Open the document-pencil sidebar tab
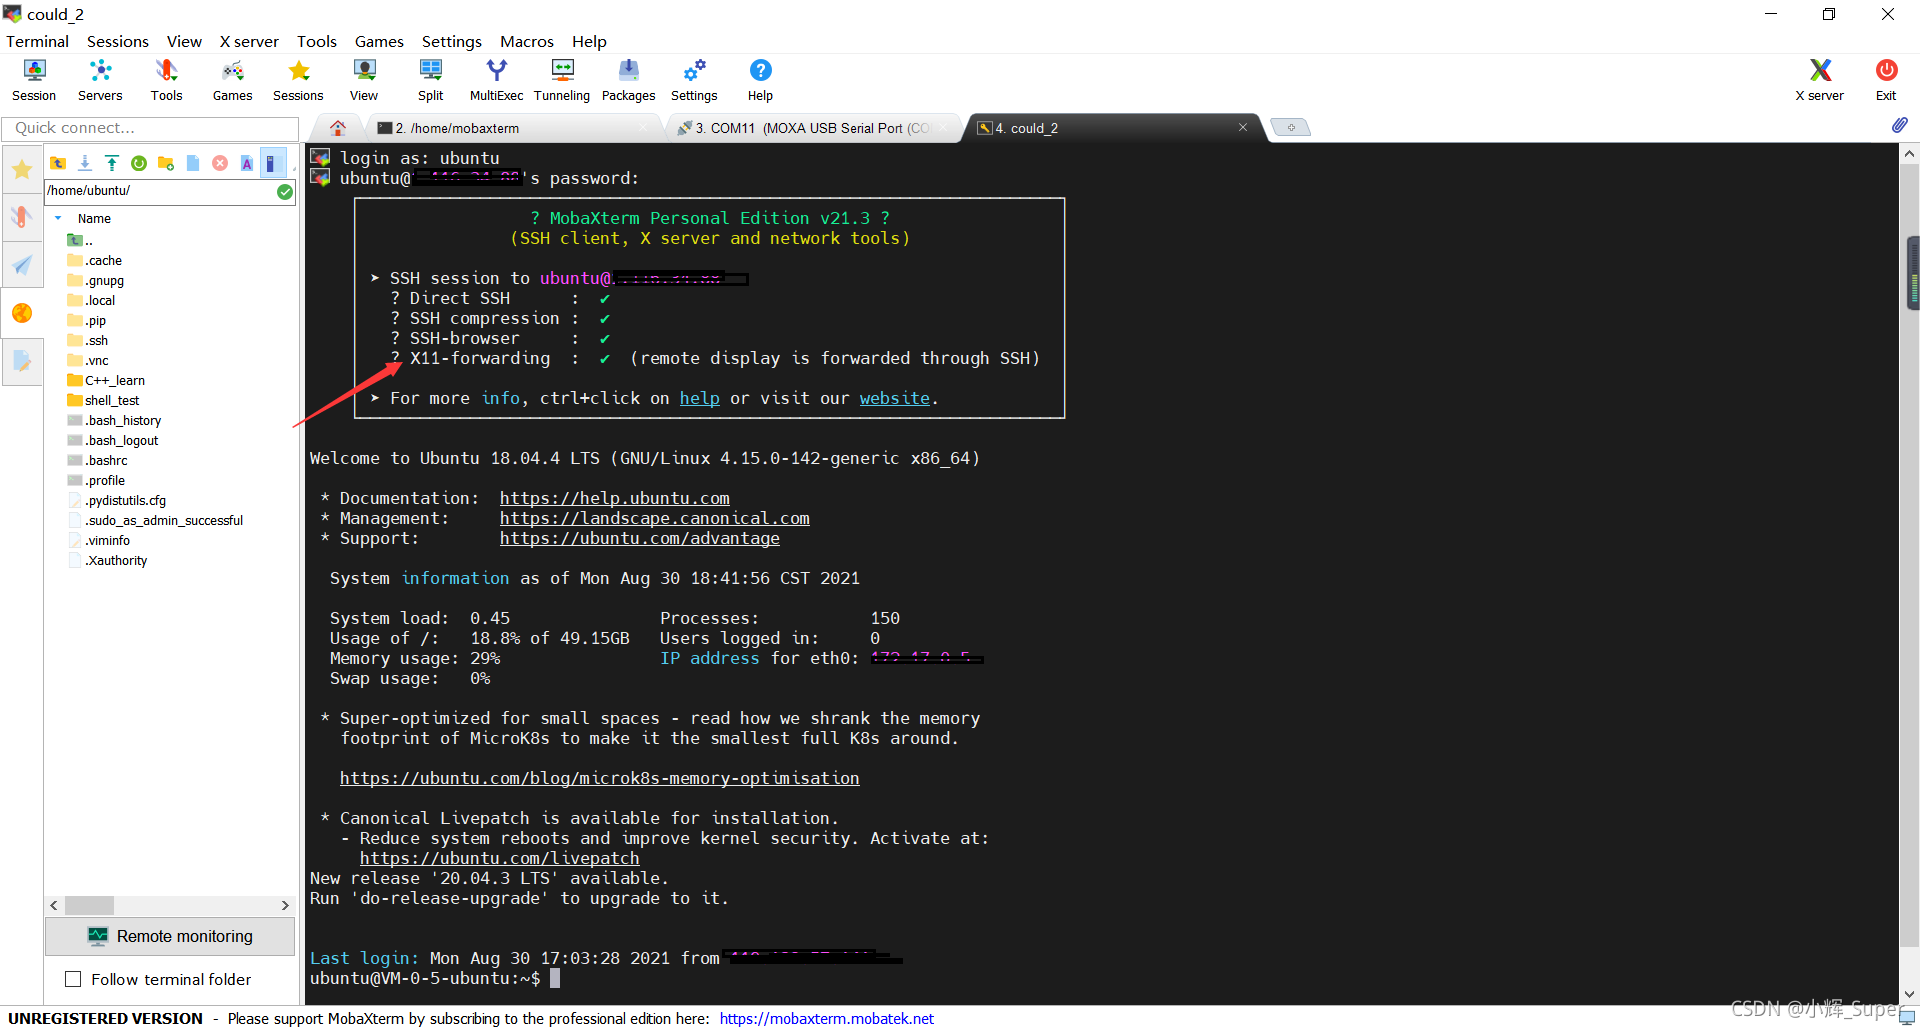The image size is (1920, 1030). point(22,361)
